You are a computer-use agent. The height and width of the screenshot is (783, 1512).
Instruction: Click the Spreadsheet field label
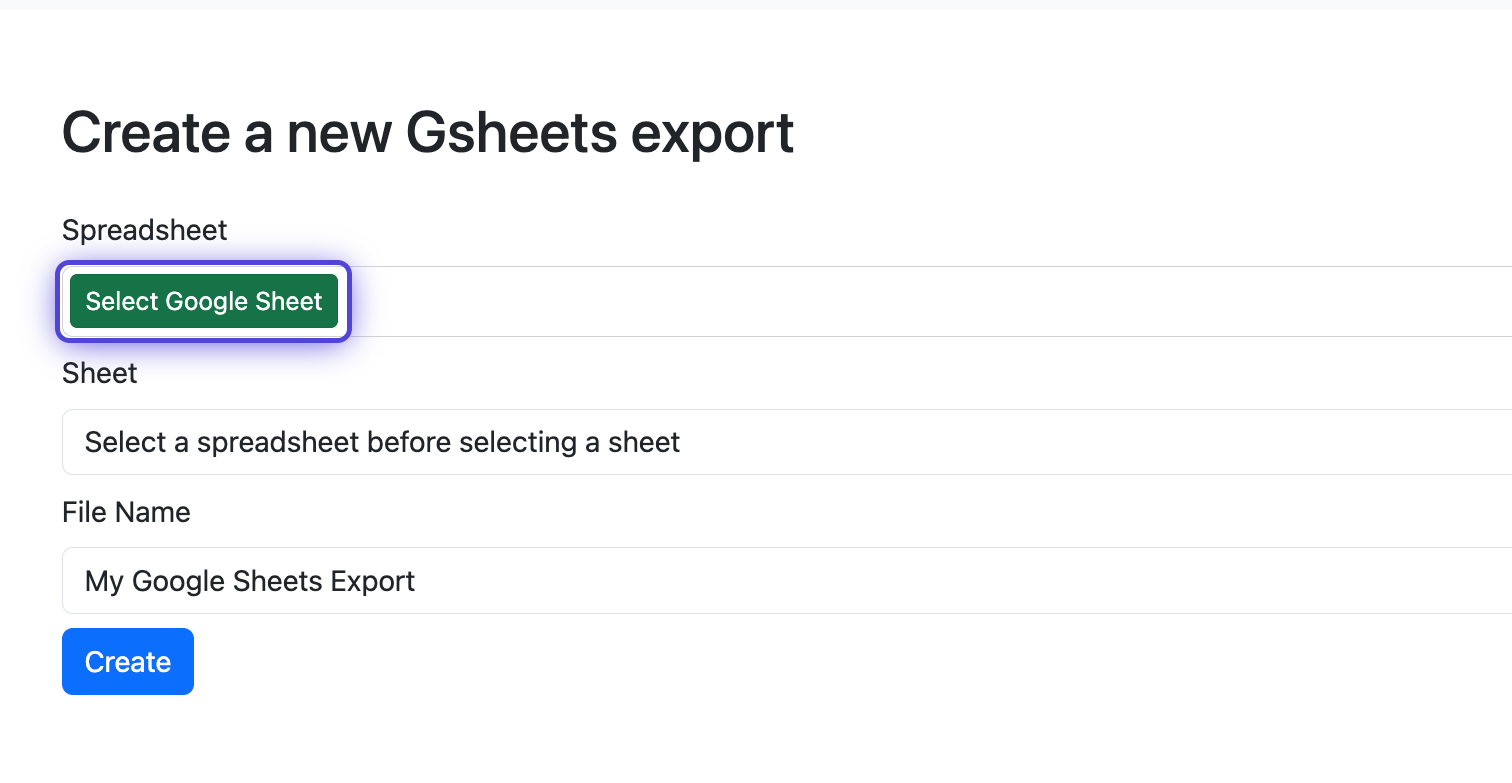point(145,230)
